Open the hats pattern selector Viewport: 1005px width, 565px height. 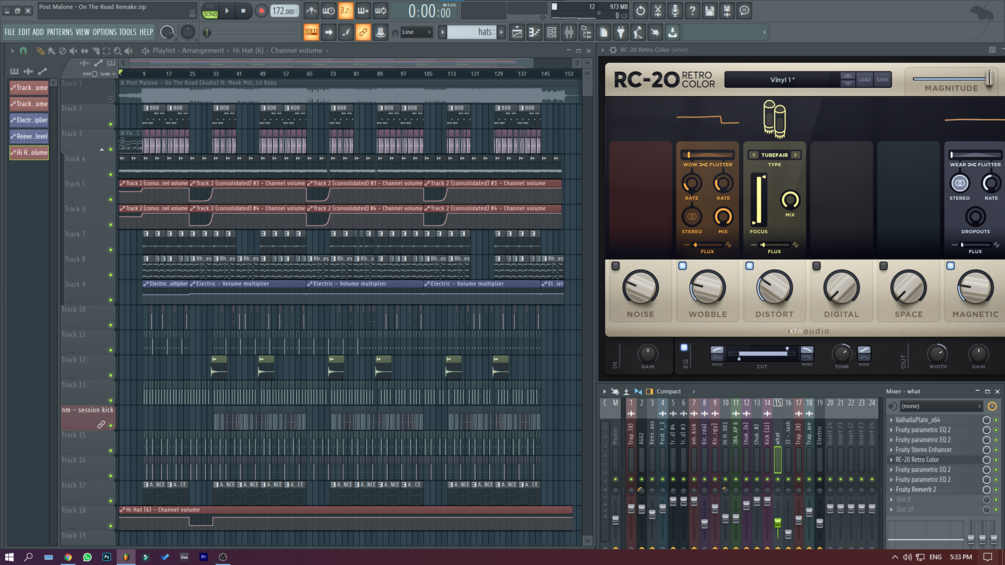pos(474,32)
